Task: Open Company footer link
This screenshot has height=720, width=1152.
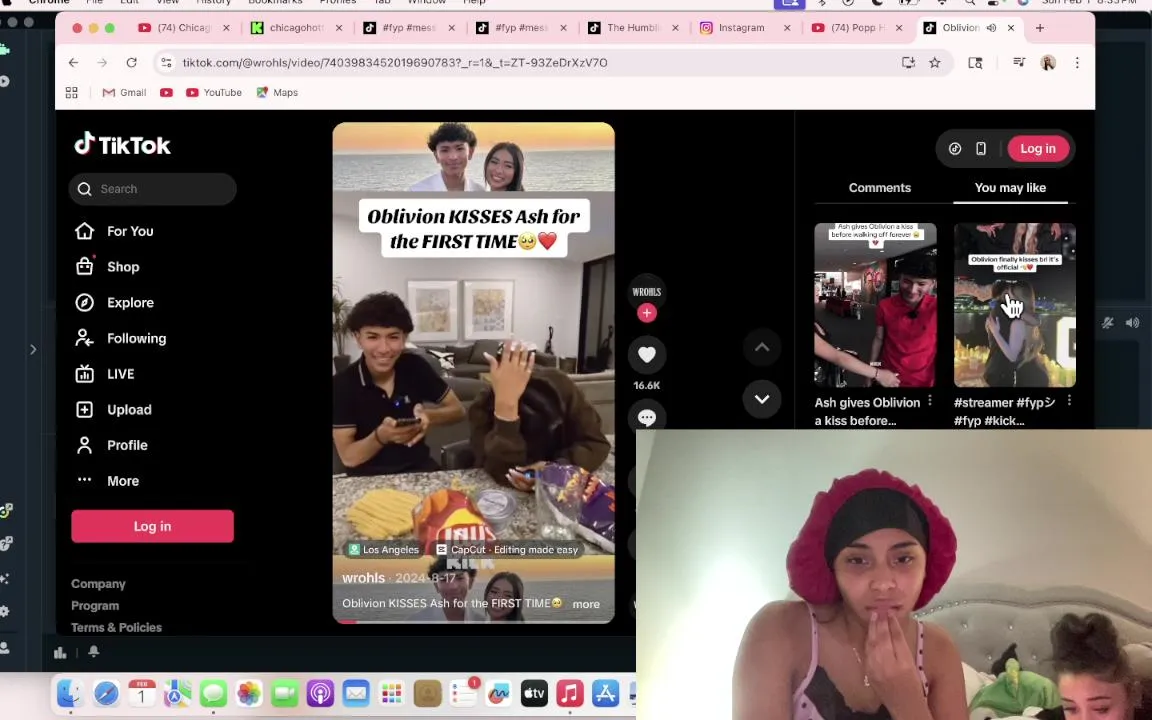Action: pos(98,584)
